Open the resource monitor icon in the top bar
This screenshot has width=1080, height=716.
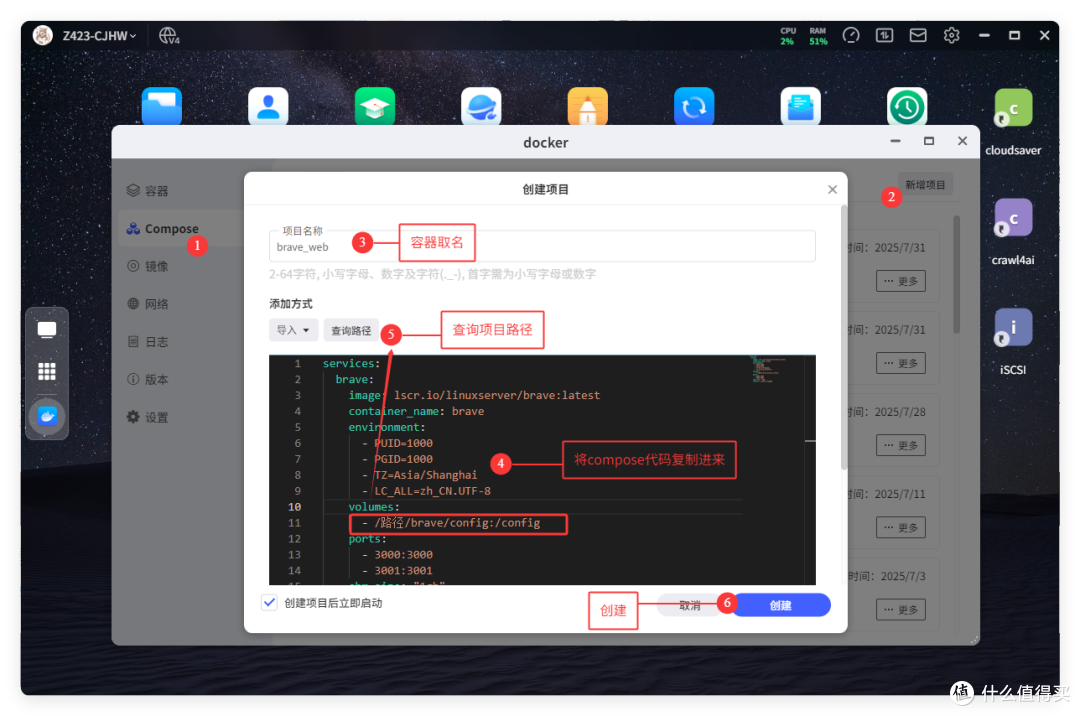tap(884, 35)
